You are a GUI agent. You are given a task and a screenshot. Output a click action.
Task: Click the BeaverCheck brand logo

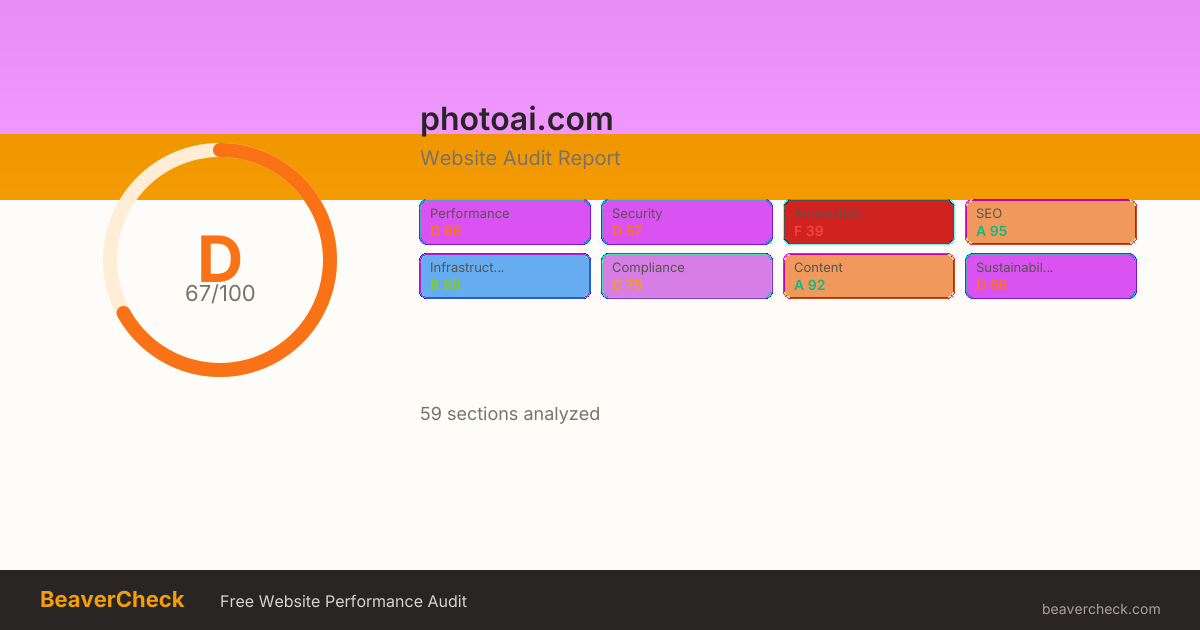click(x=112, y=600)
